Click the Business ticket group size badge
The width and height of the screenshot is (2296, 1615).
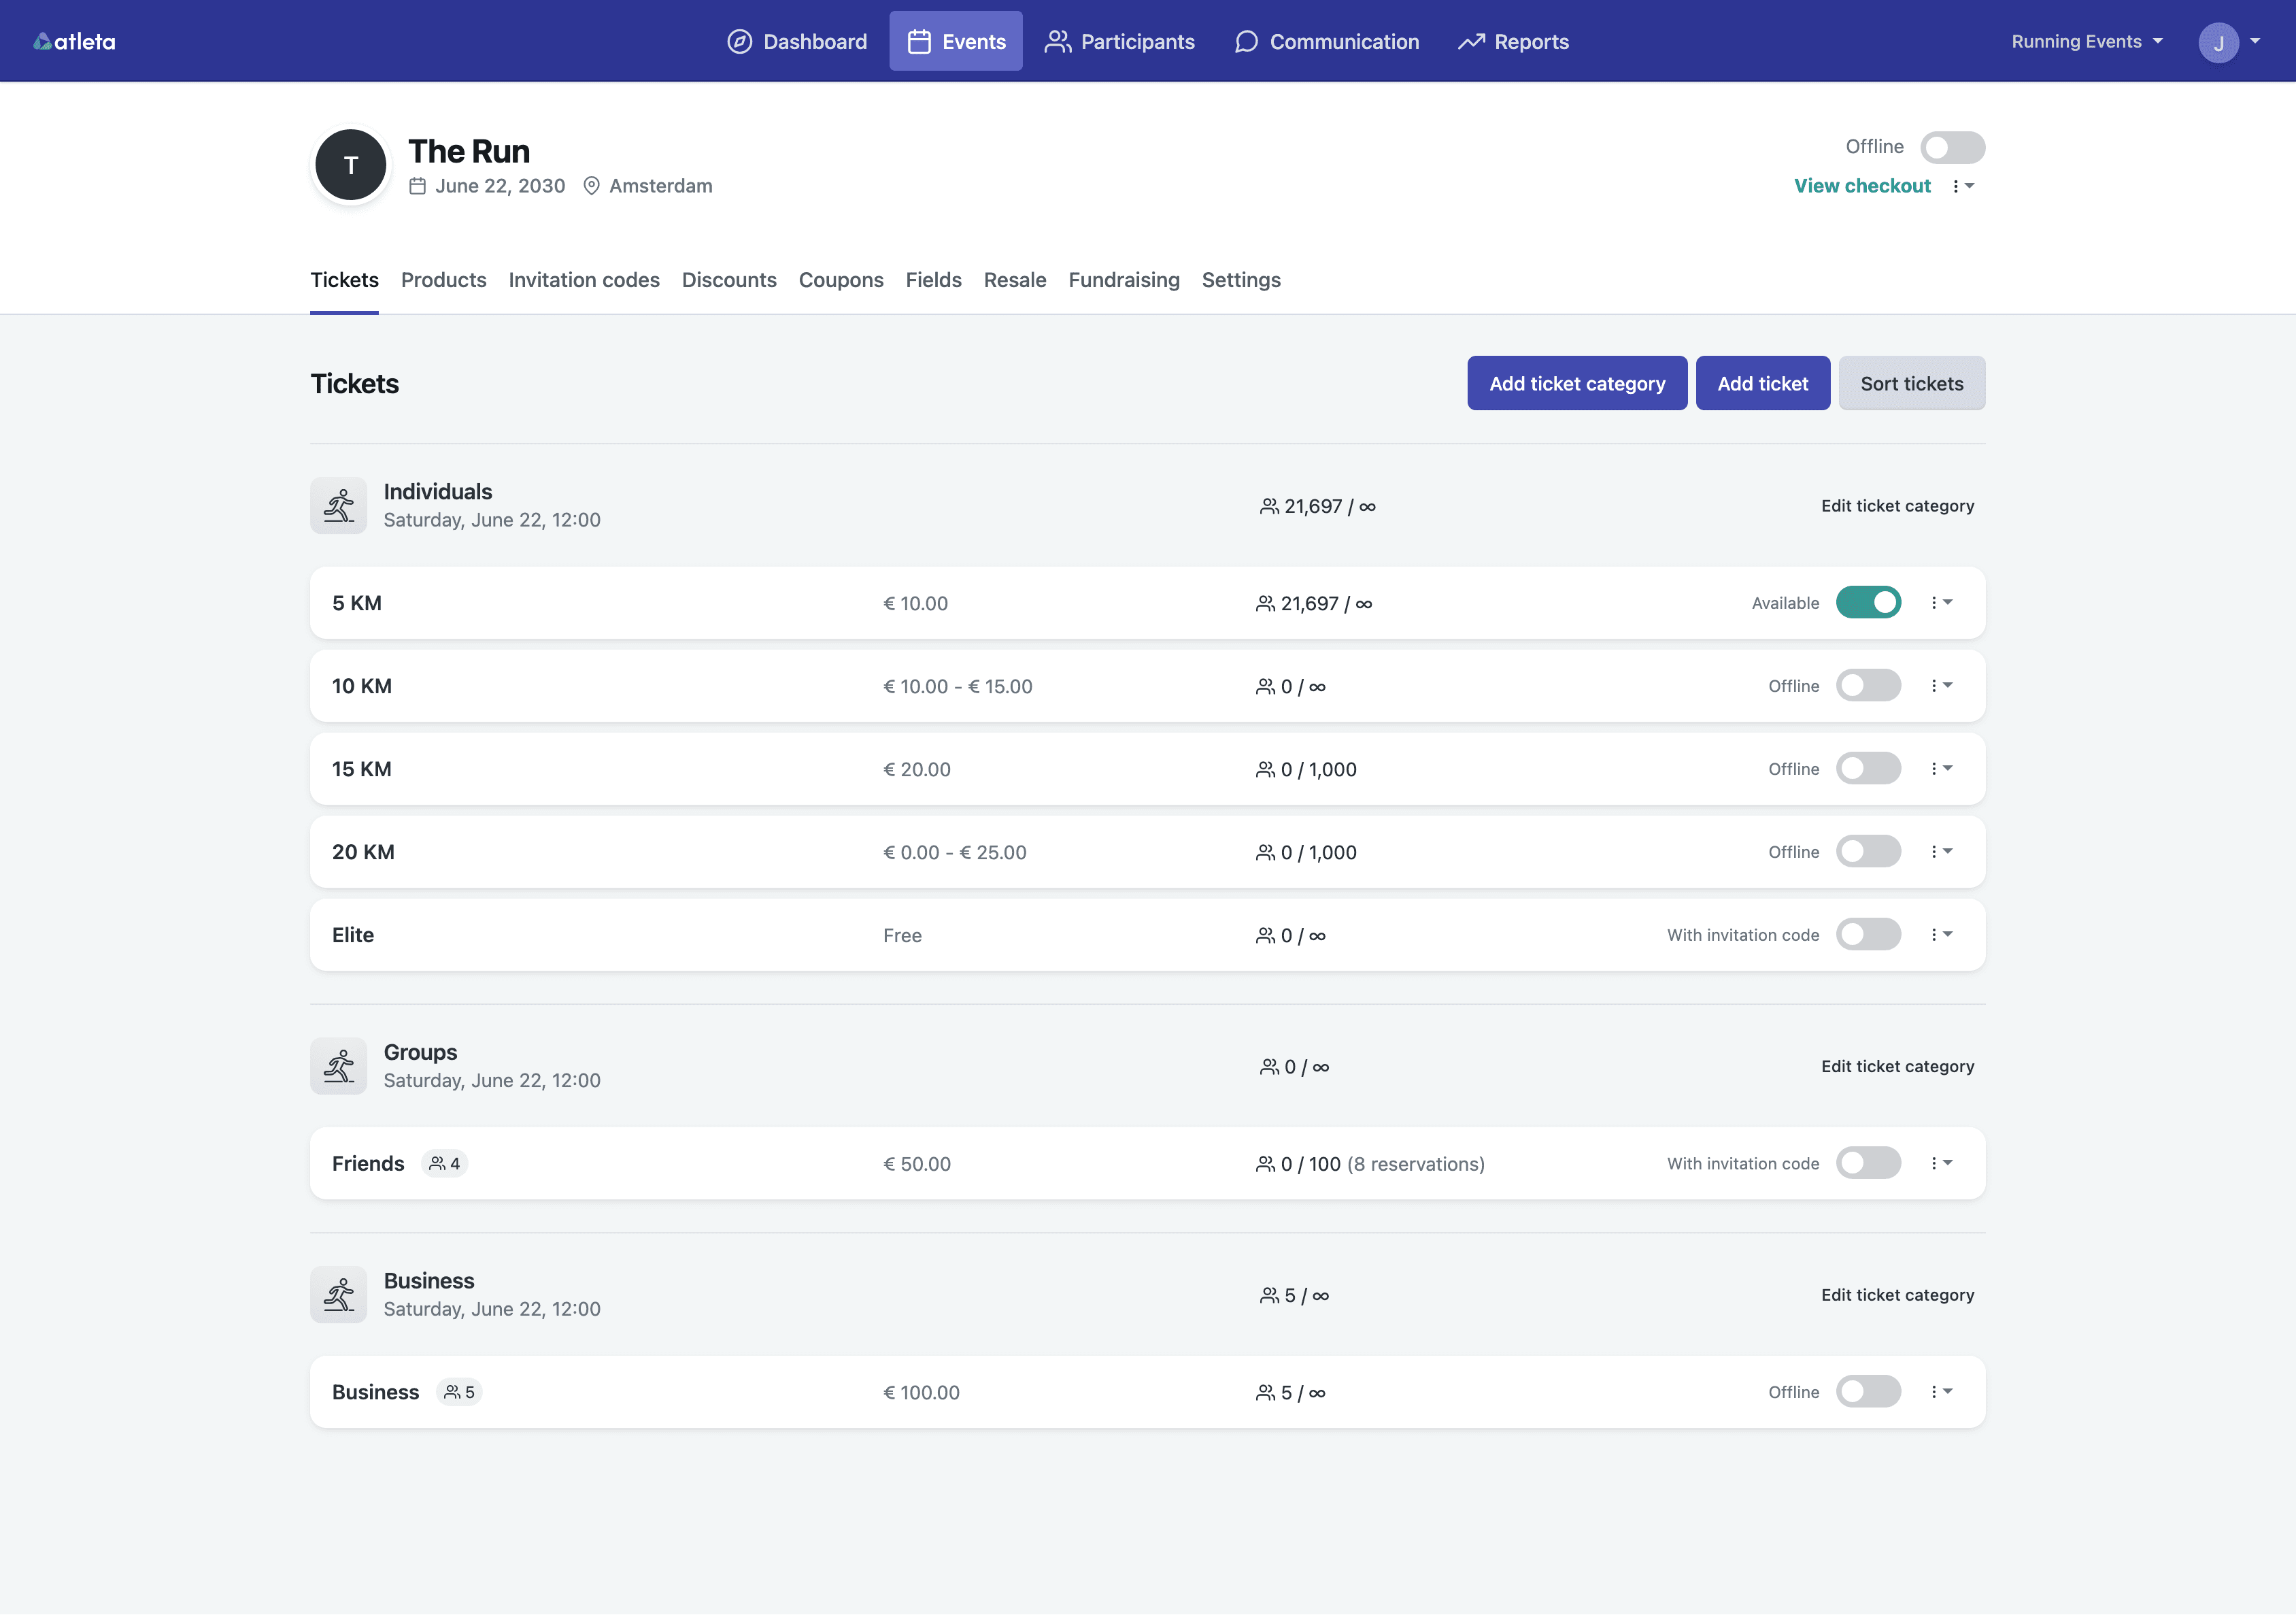(x=460, y=1392)
